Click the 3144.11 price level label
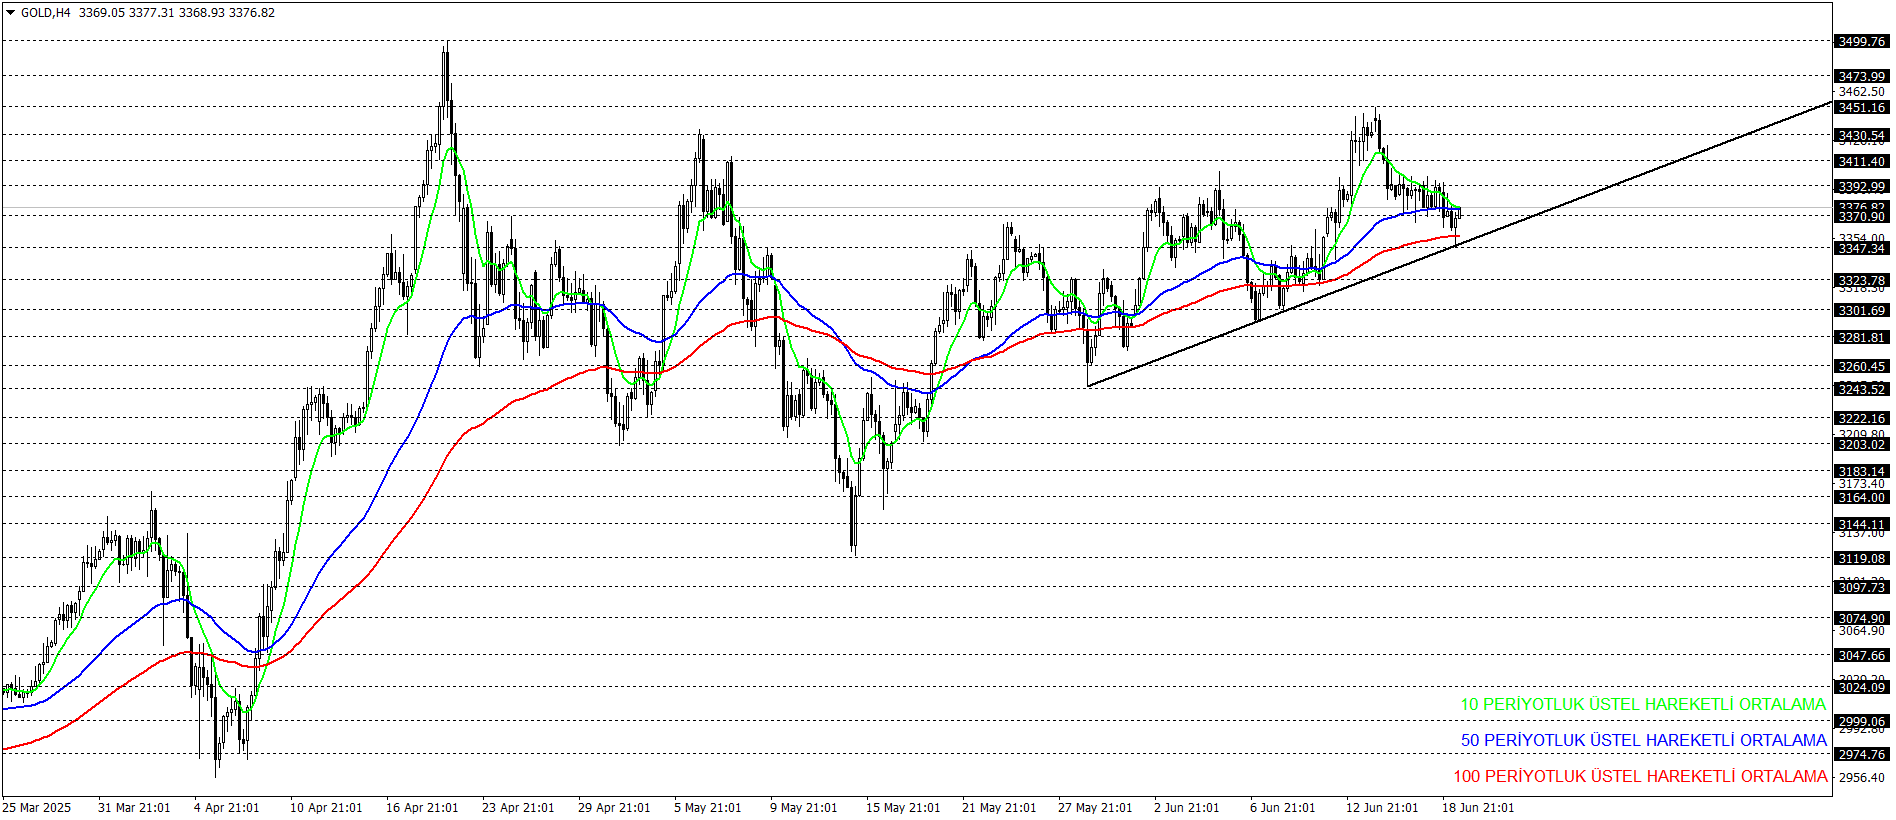This screenshot has height=820, width=1896. pos(1862,524)
